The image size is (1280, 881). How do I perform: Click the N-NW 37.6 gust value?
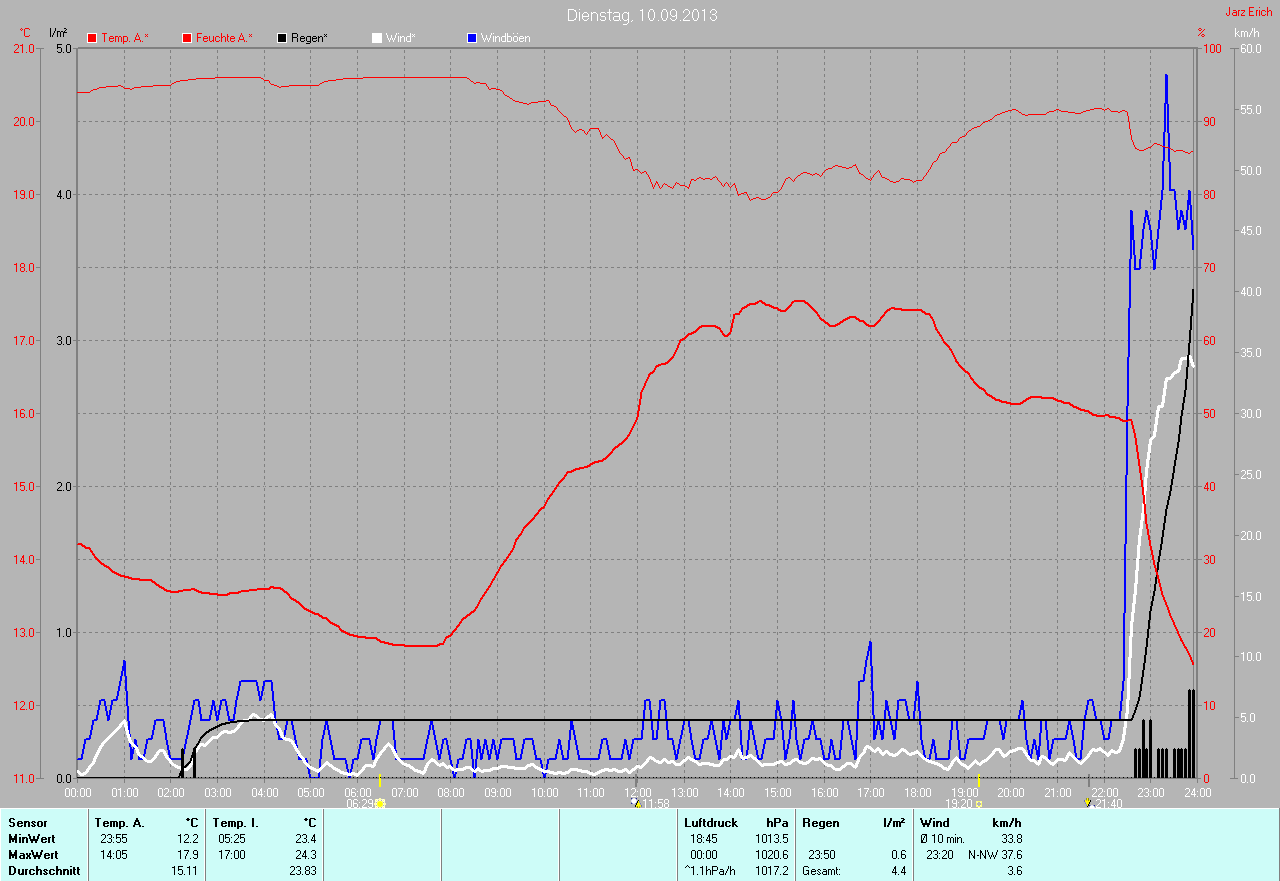click(995, 855)
